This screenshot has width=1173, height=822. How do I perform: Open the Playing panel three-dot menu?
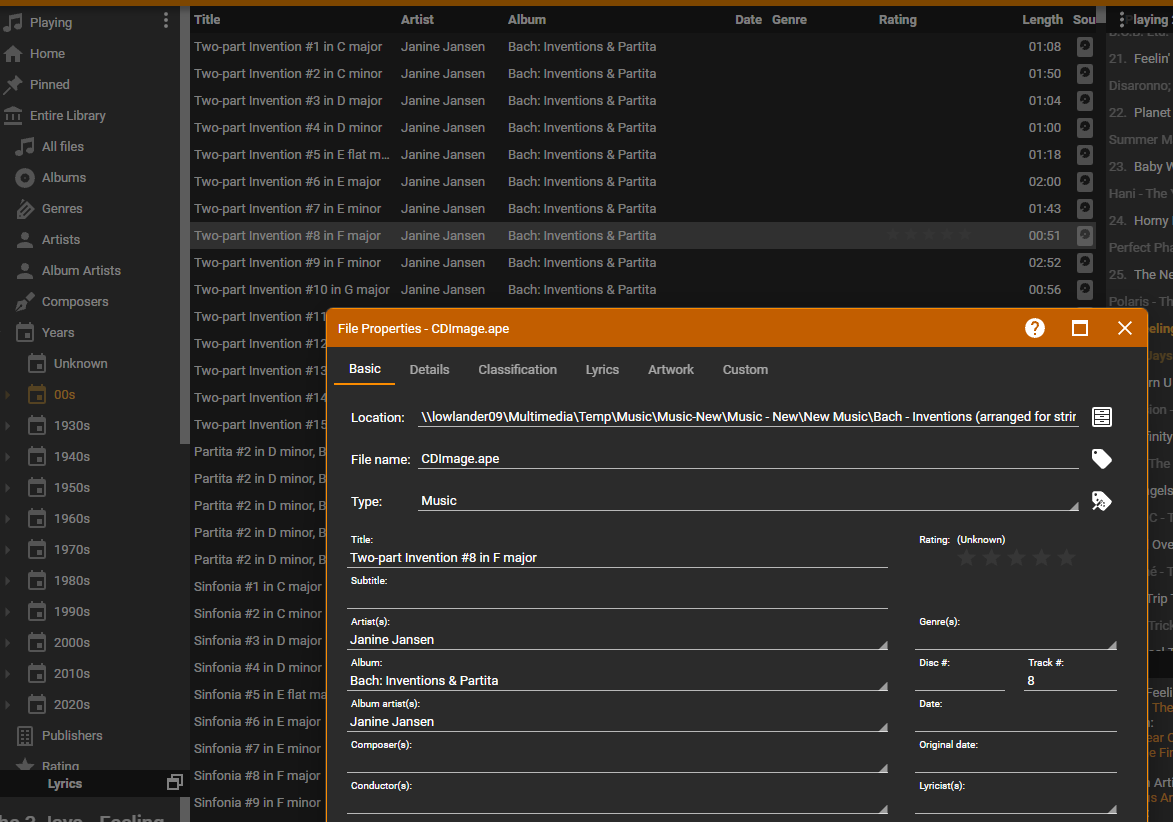[165, 21]
